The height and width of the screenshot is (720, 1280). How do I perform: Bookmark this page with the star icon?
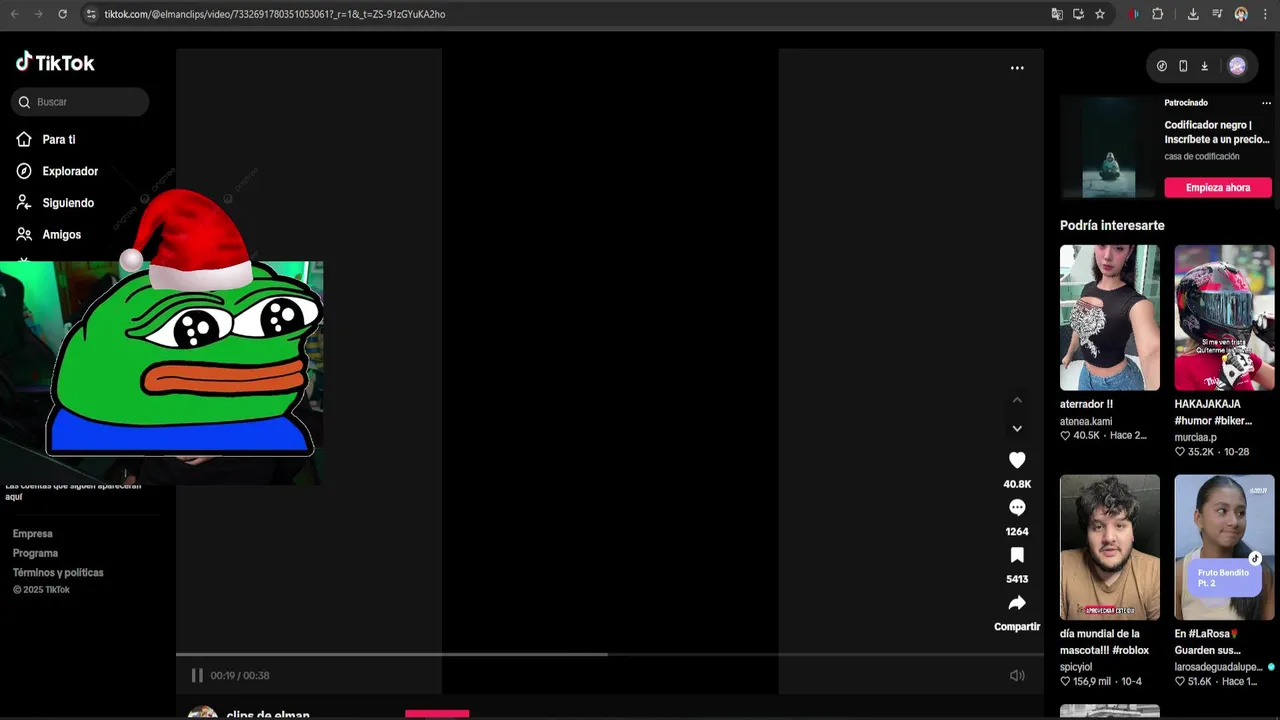pos(1100,14)
